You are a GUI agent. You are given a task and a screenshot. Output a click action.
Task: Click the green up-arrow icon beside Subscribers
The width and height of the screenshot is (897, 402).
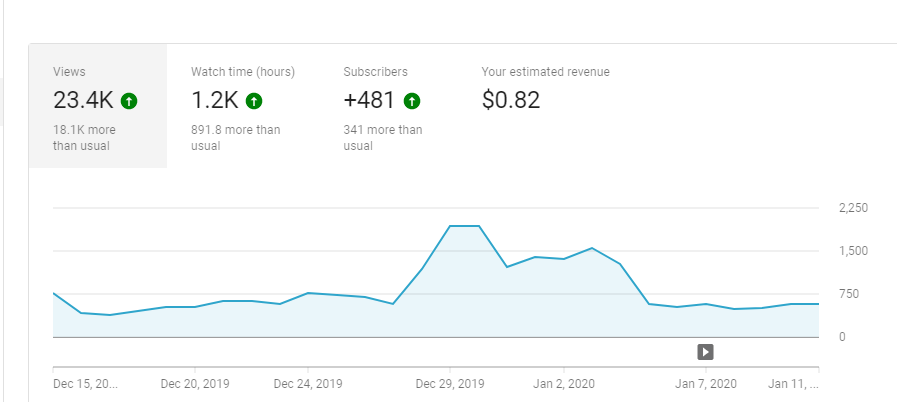point(412,102)
